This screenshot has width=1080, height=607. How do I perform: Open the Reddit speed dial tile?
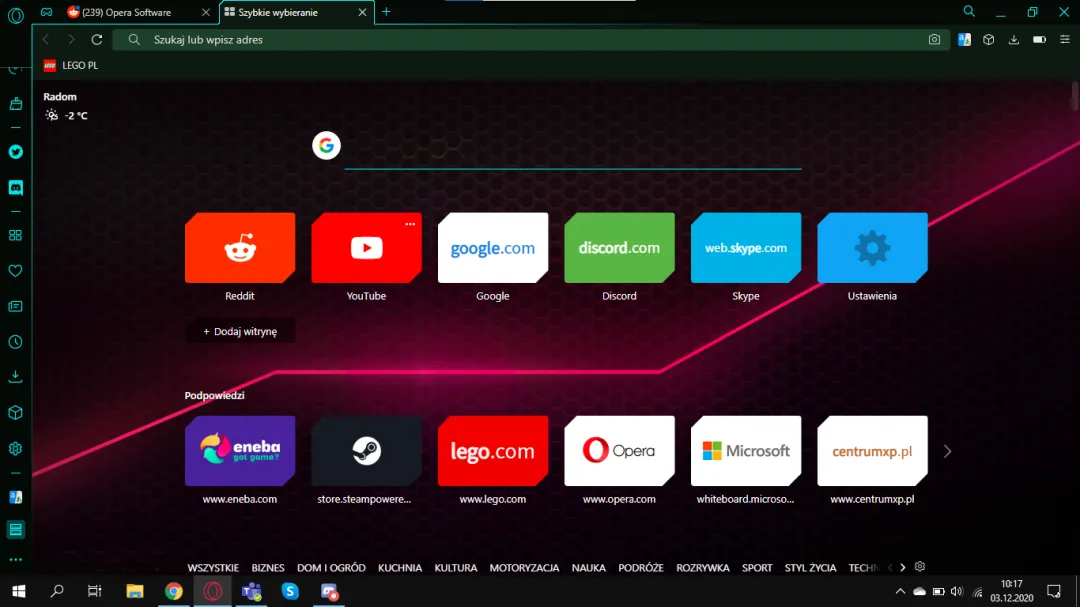pyautogui.click(x=240, y=247)
